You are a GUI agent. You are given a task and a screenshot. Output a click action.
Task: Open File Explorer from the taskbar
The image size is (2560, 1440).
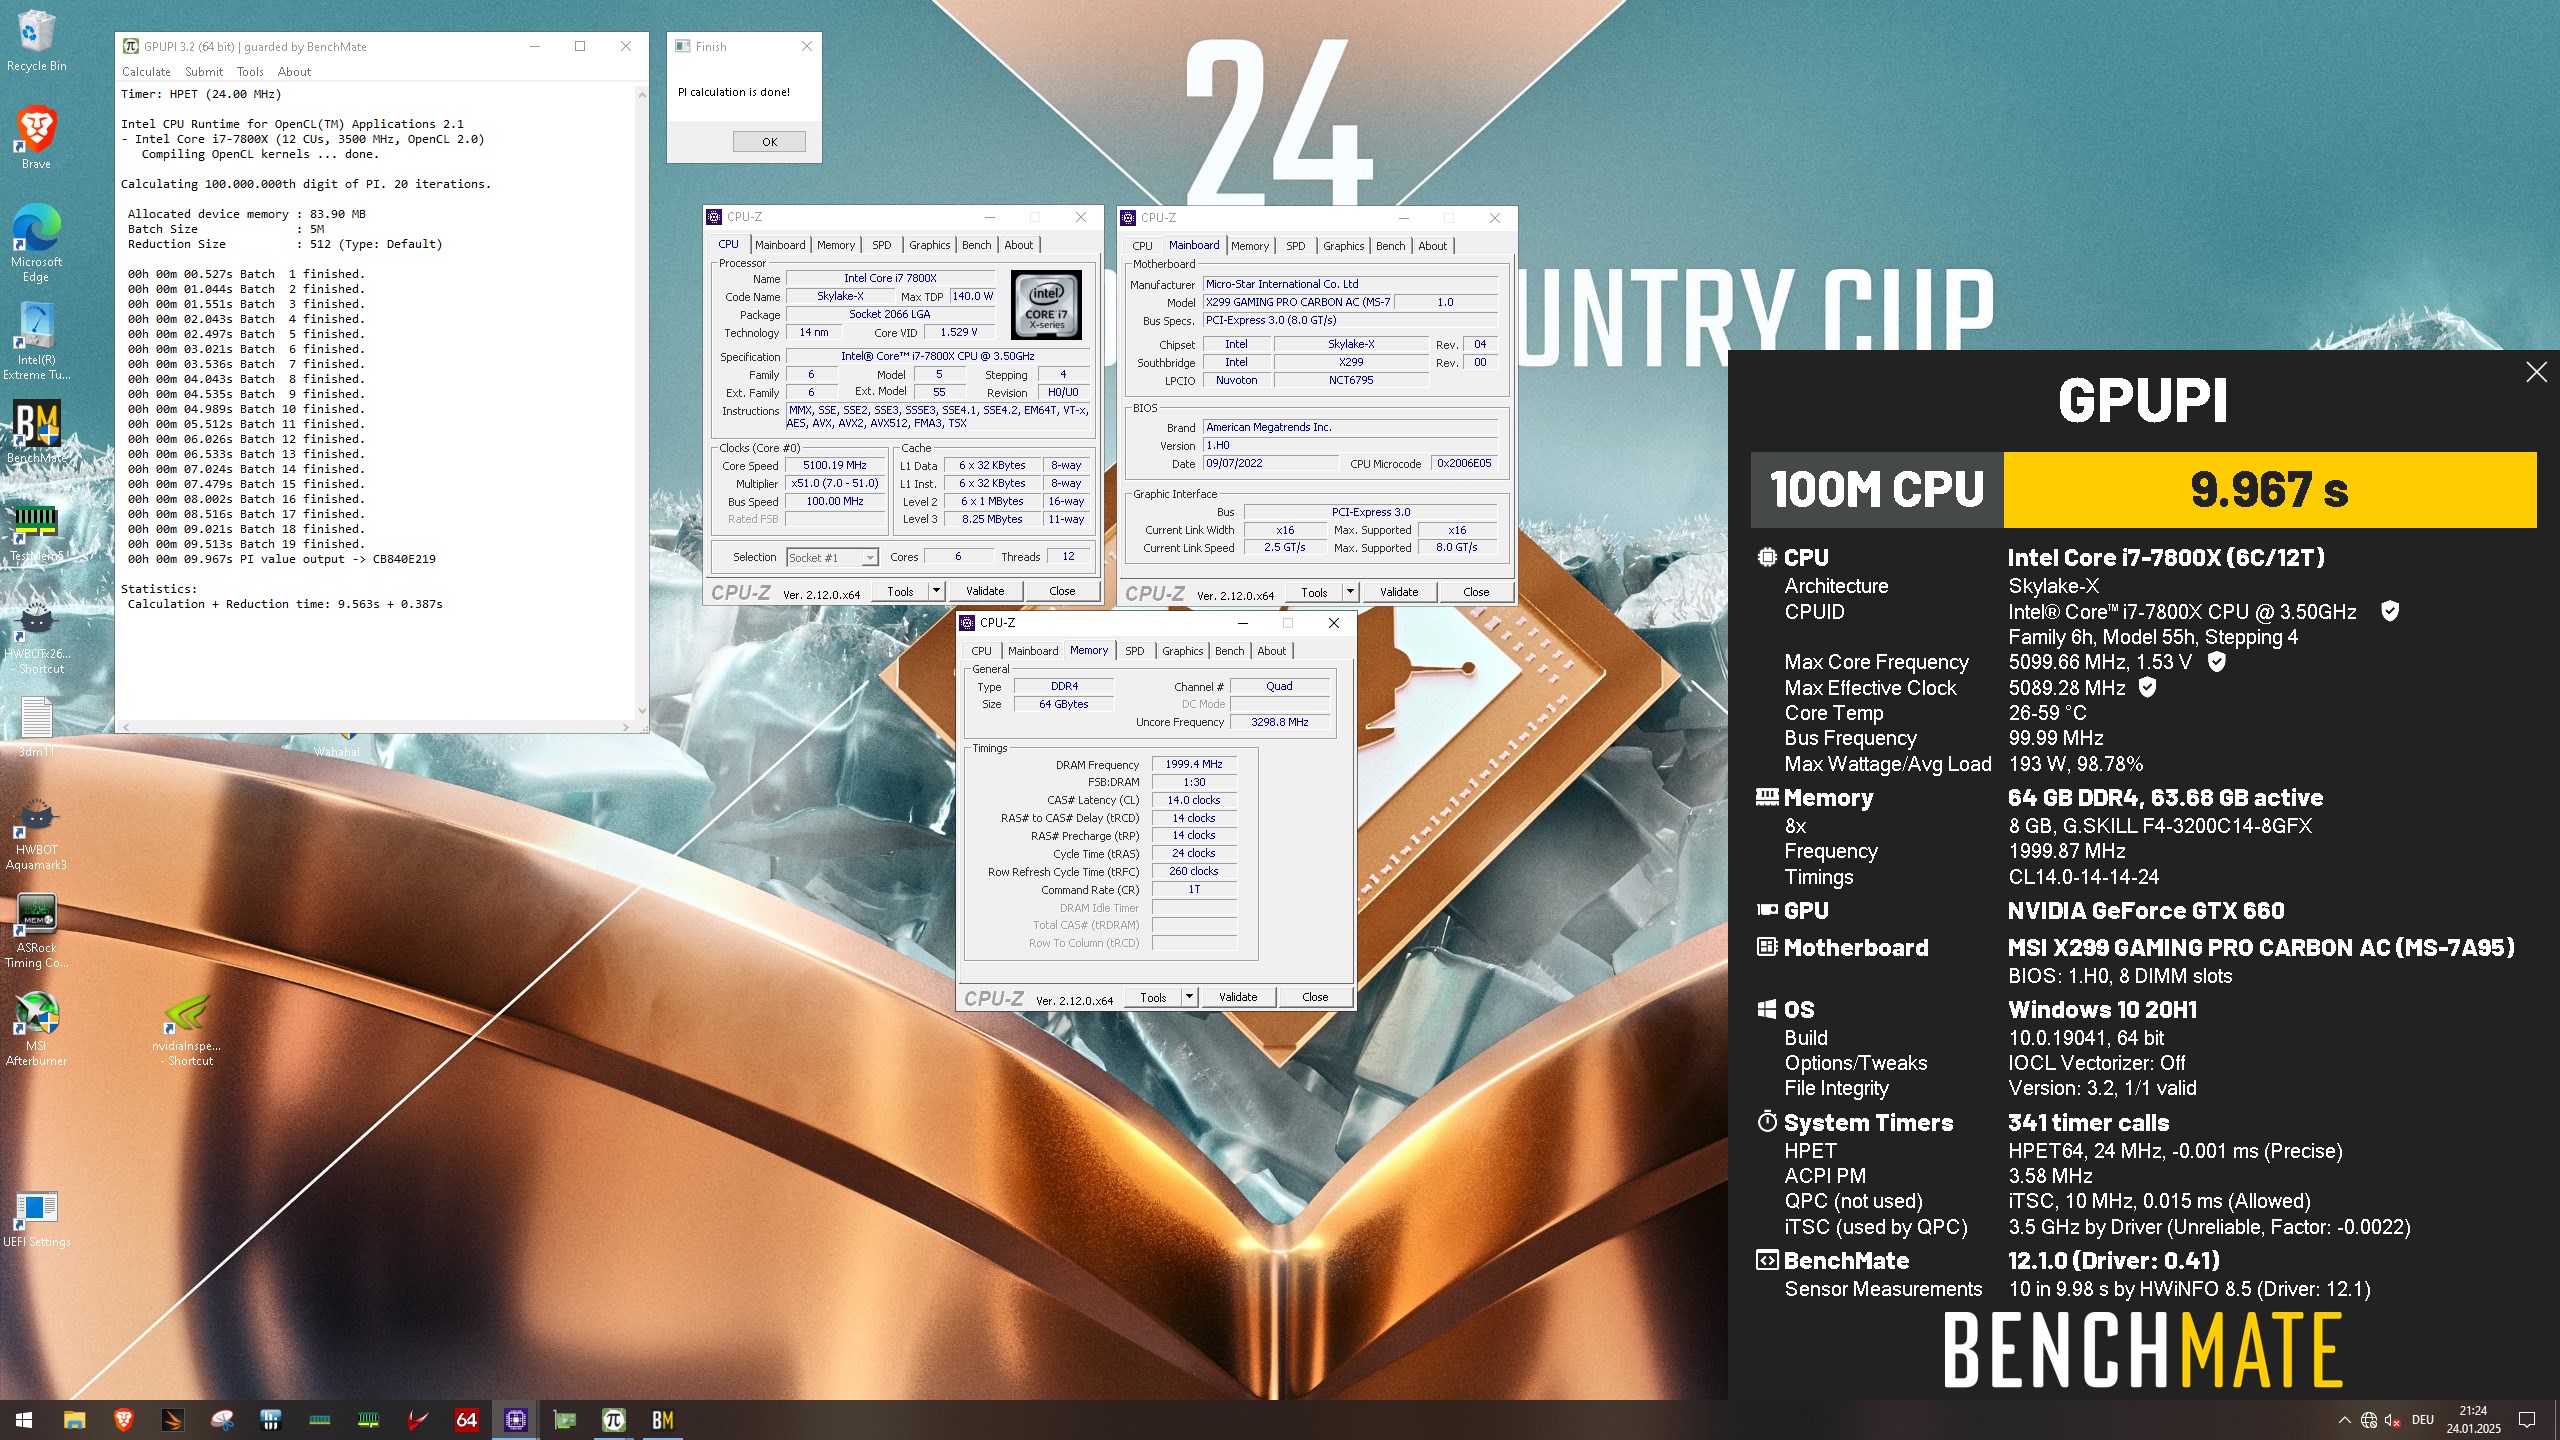[x=74, y=1420]
